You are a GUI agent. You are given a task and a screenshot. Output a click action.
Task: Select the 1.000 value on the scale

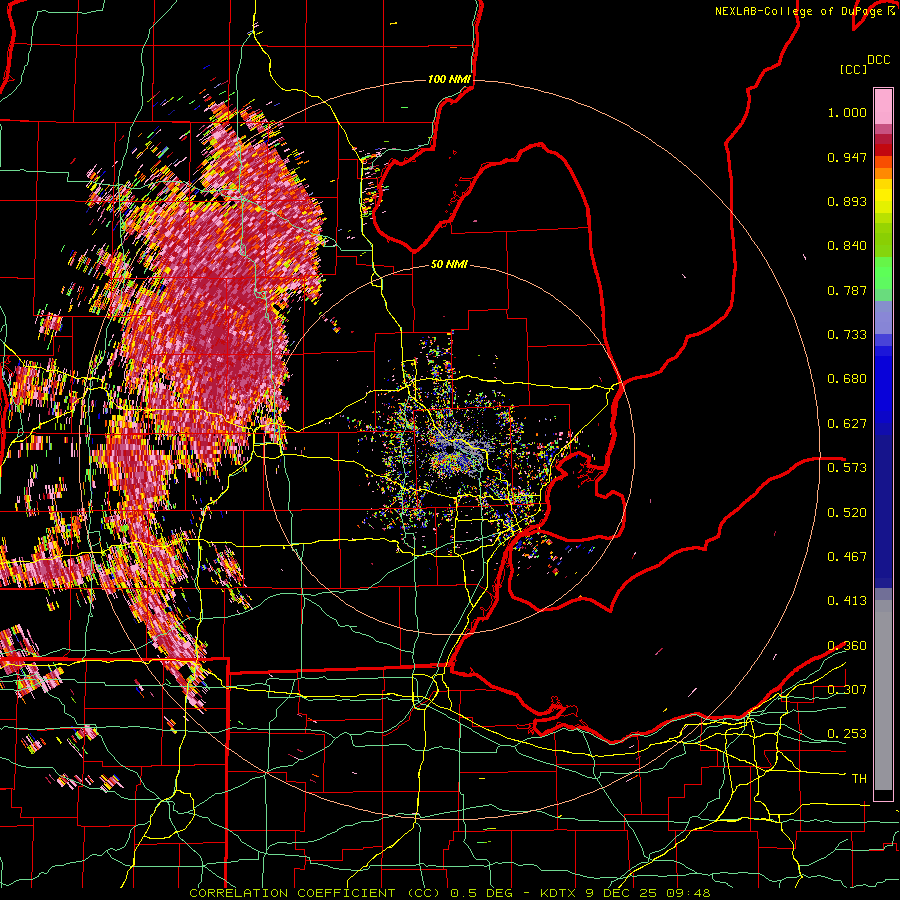point(847,112)
